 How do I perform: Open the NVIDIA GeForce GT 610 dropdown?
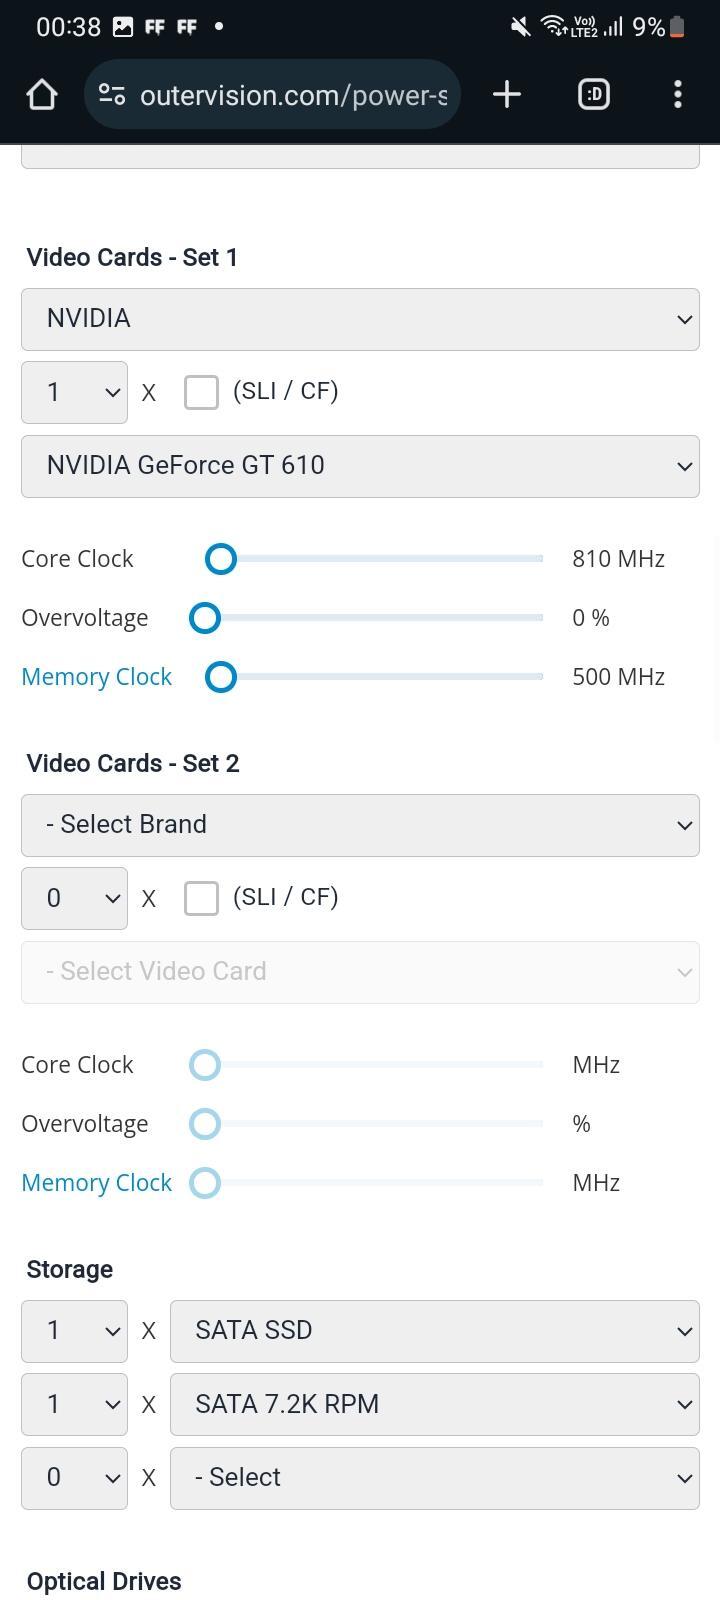click(x=360, y=466)
